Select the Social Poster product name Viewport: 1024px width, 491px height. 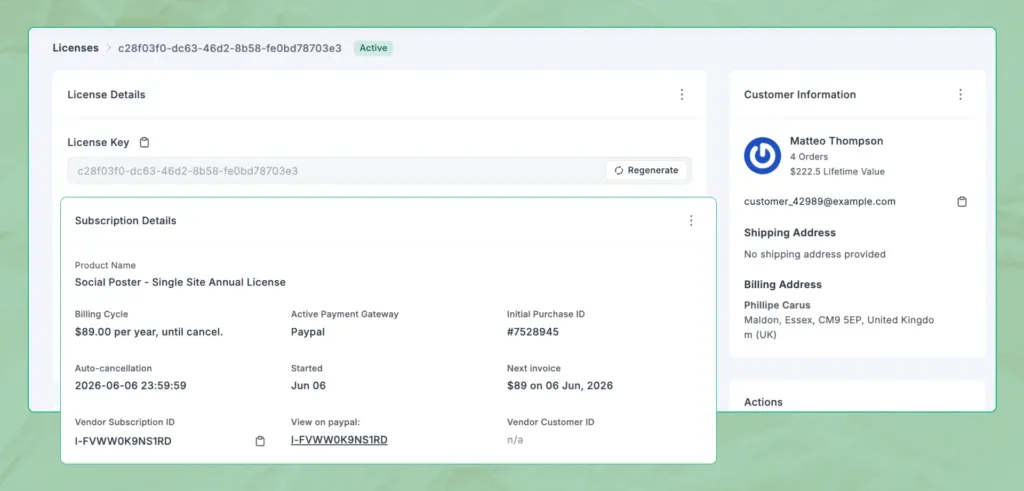point(180,282)
